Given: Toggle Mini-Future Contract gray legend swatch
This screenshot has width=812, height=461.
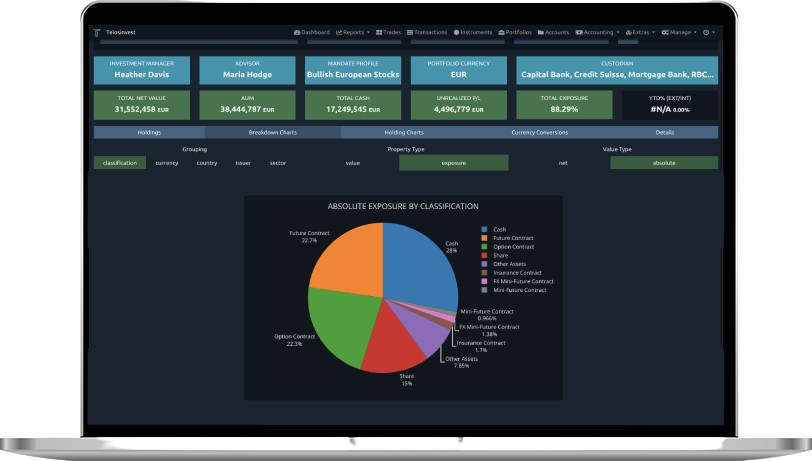Looking at the screenshot, I should coord(484,290).
